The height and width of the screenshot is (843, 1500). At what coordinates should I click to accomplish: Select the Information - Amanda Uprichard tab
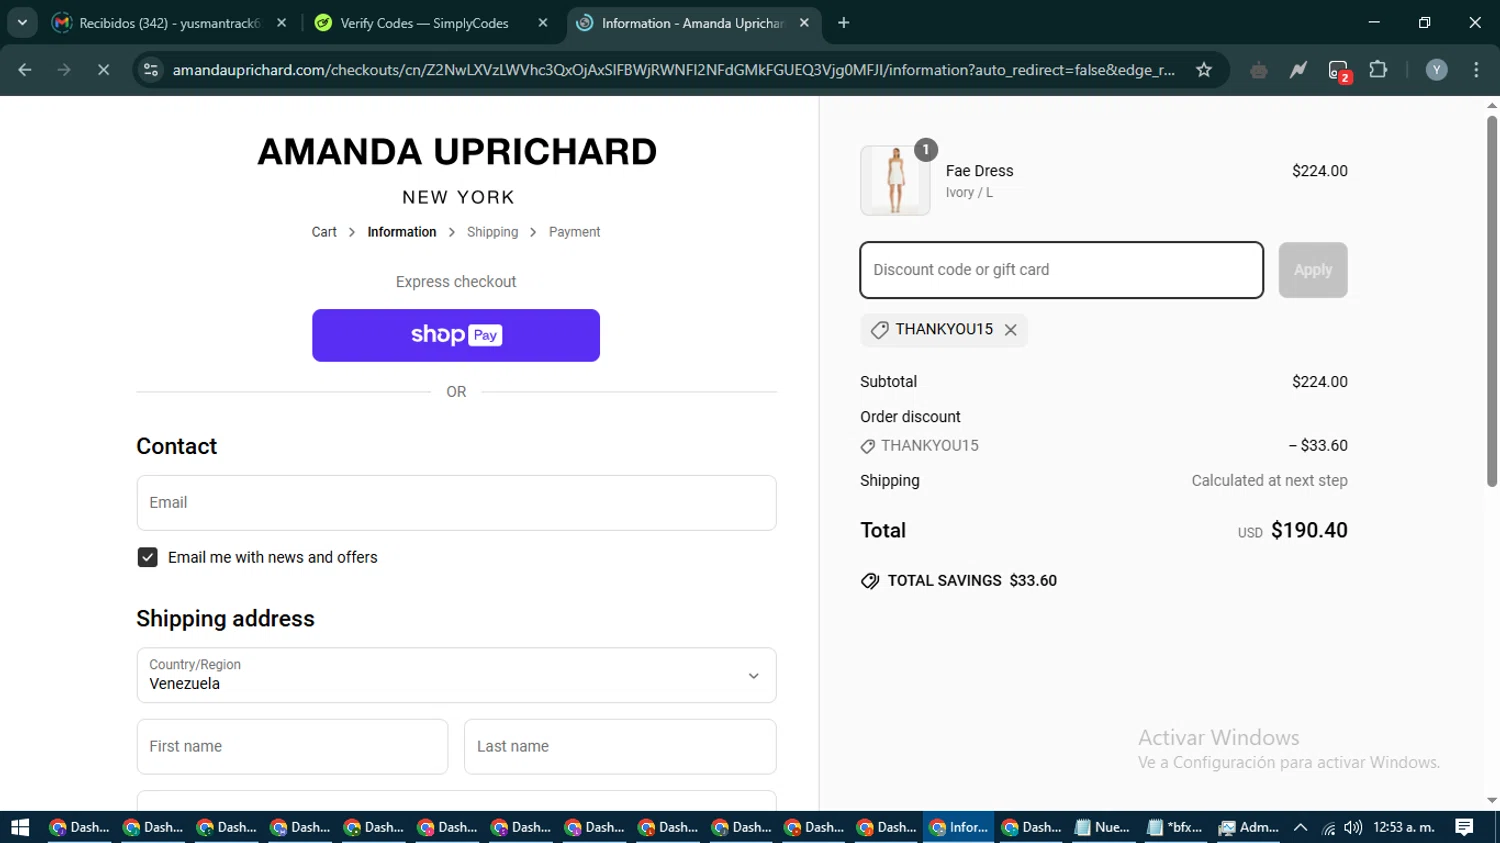tap(692, 23)
